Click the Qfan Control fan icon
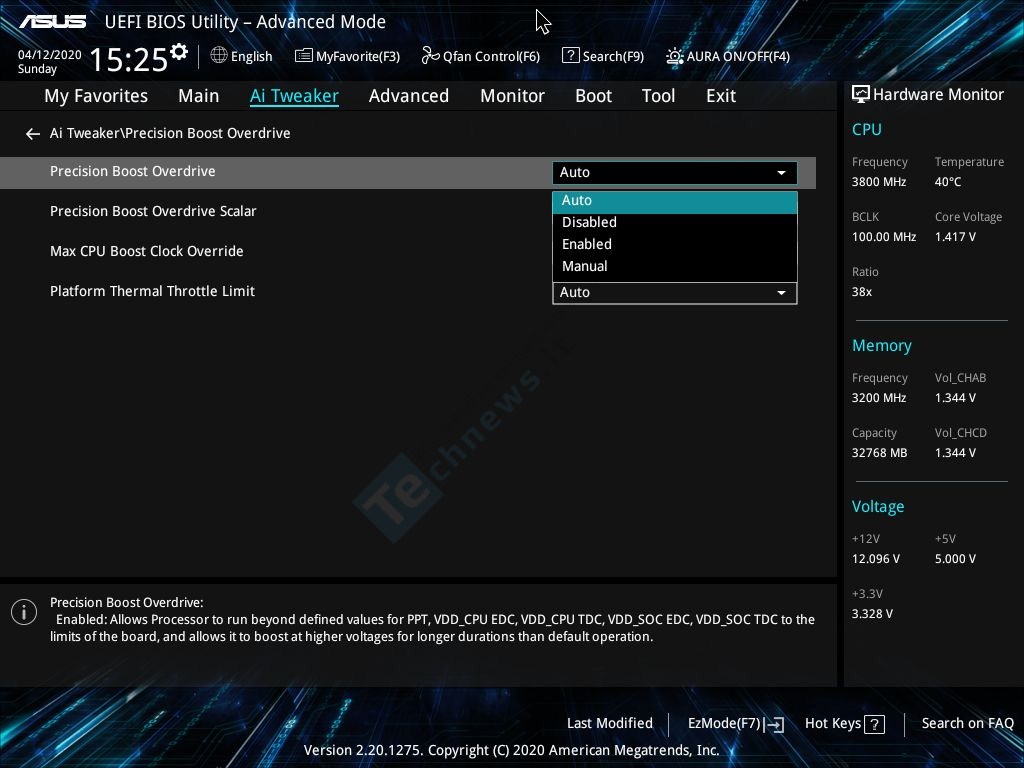Screen dimensions: 1024x768 [x=430, y=56]
